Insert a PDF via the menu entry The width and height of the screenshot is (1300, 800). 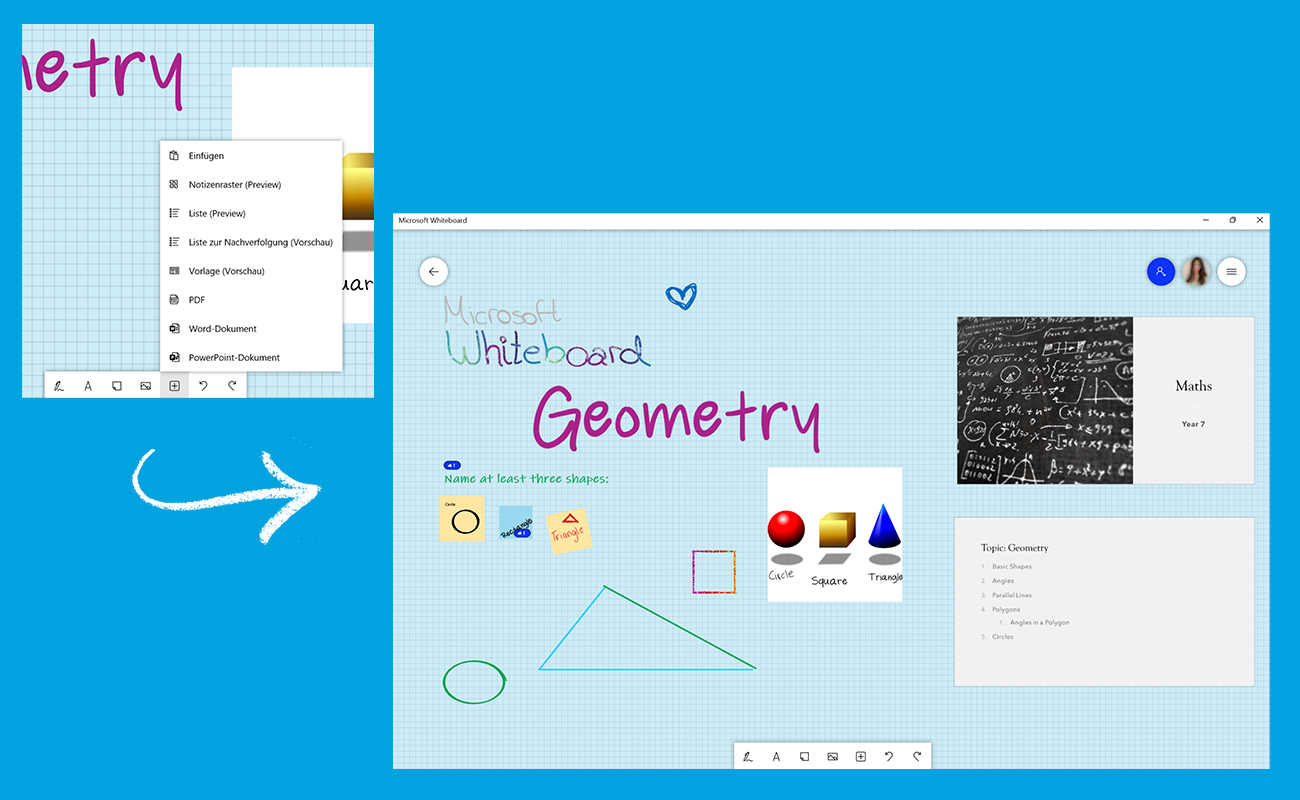click(251, 300)
